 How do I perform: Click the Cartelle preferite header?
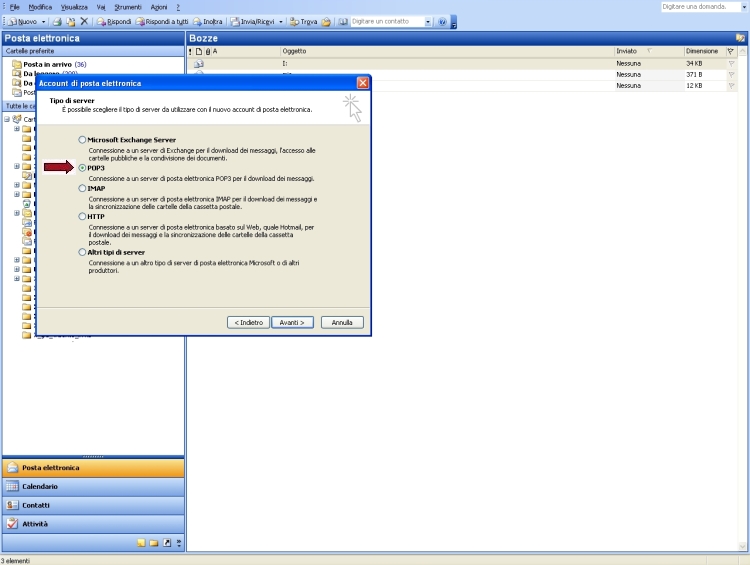point(93,51)
